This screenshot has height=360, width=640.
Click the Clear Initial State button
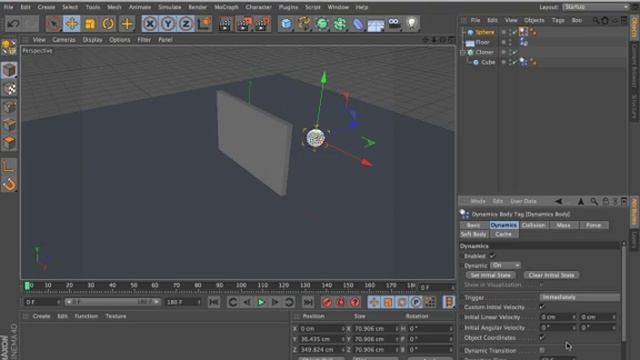(551, 275)
